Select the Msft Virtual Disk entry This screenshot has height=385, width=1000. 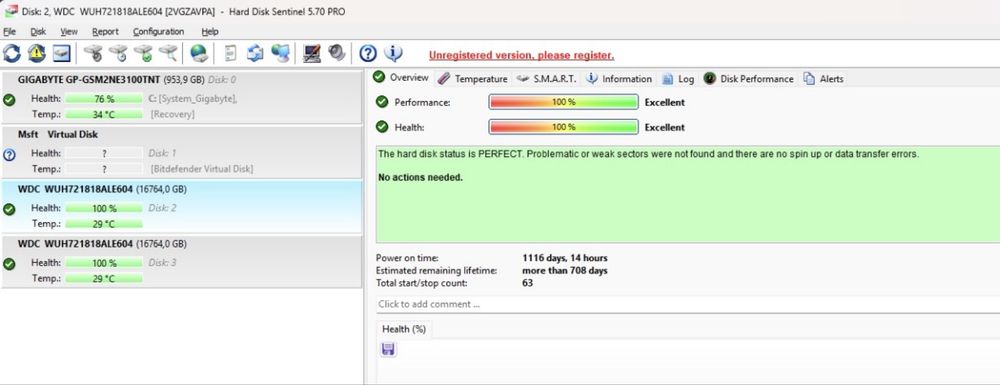click(x=182, y=152)
